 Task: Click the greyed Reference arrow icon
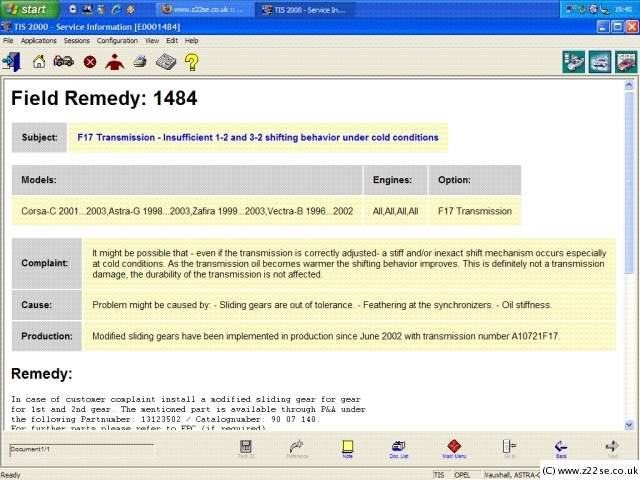tap(297, 449)
